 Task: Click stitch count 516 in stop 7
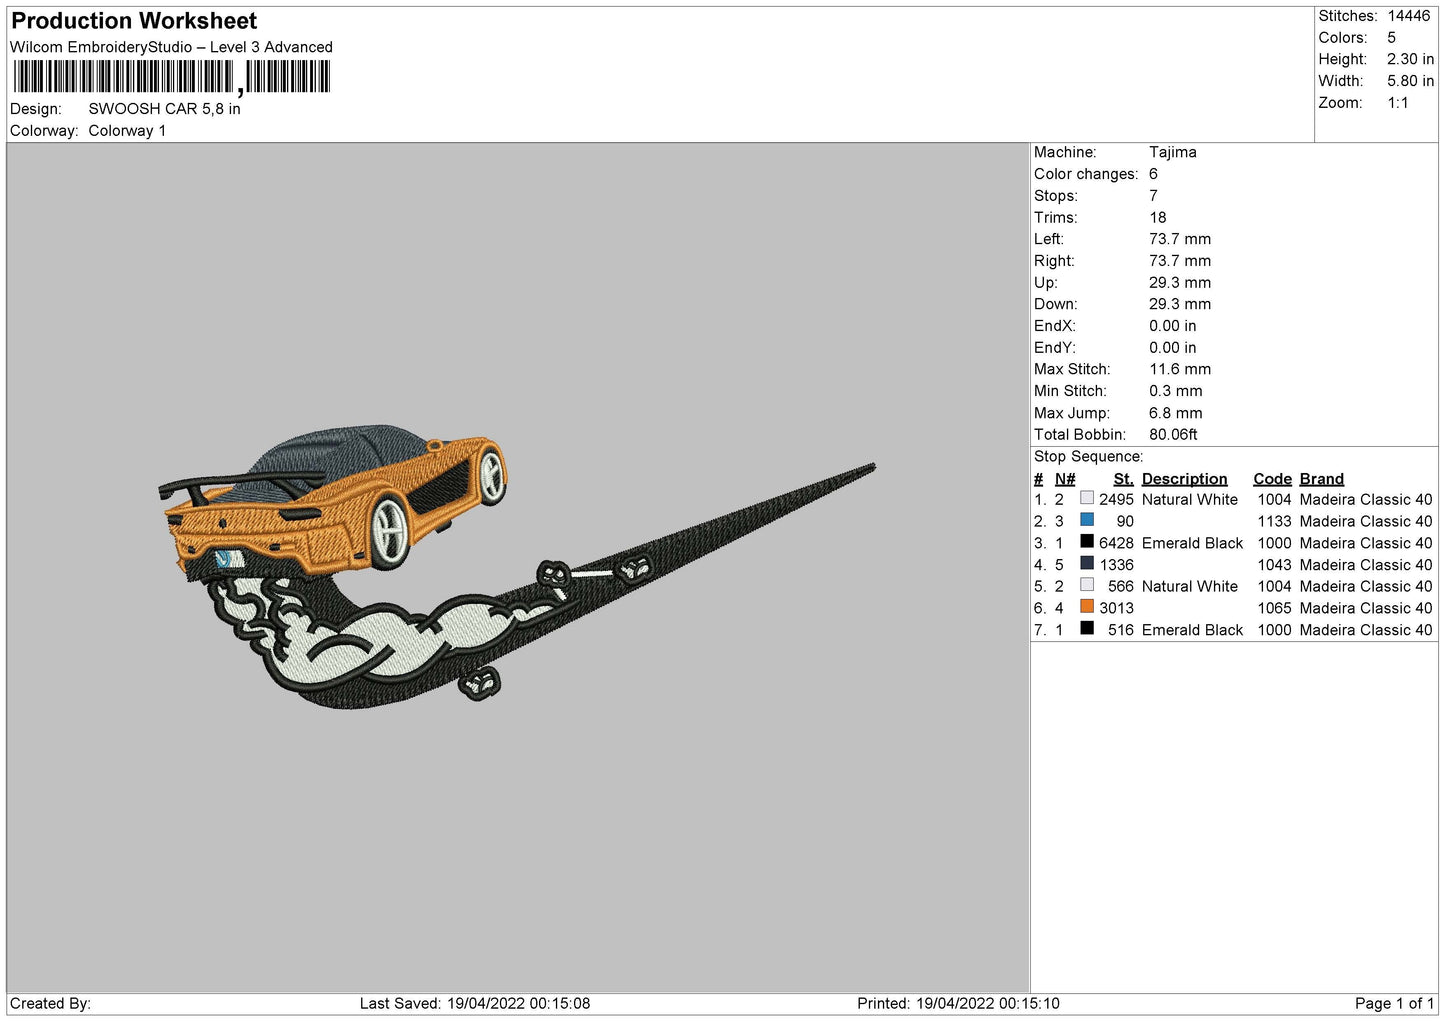tap(1121, 630)
